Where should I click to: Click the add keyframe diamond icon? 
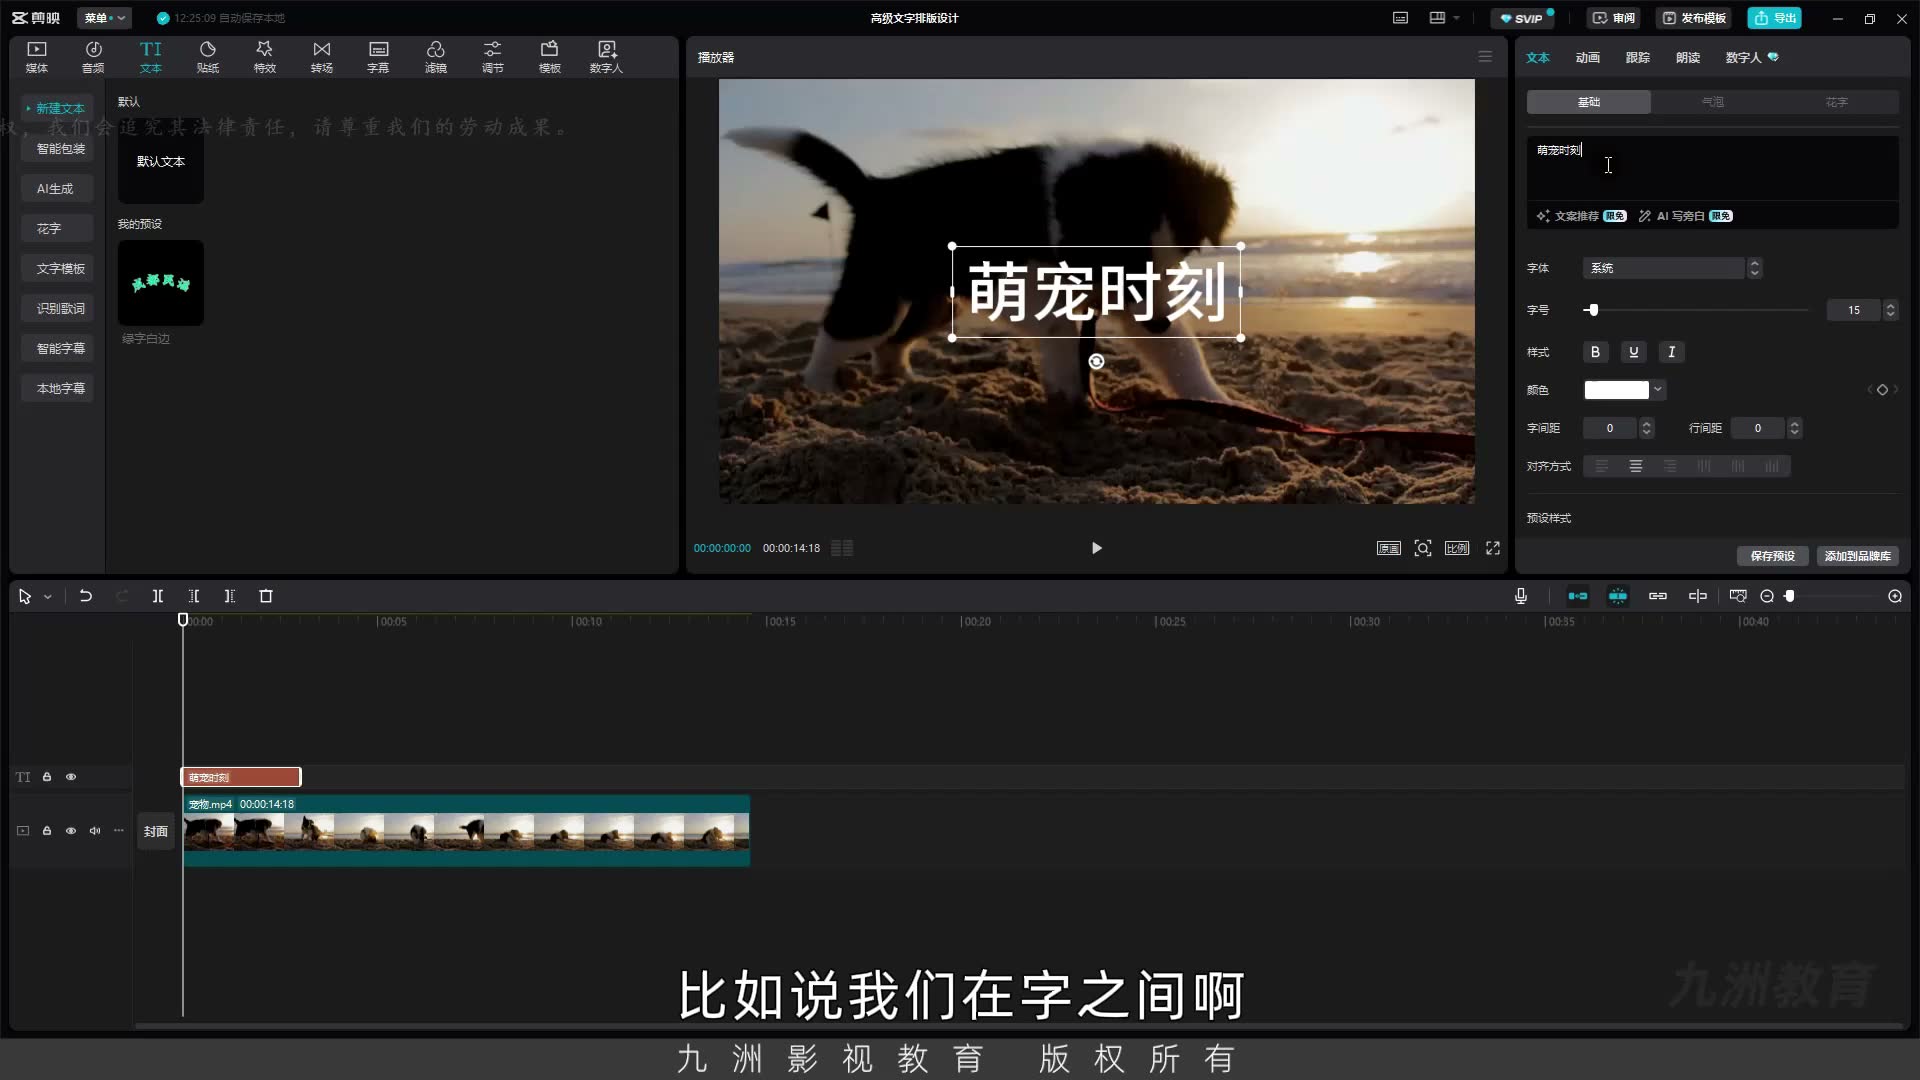(1882, 390)
